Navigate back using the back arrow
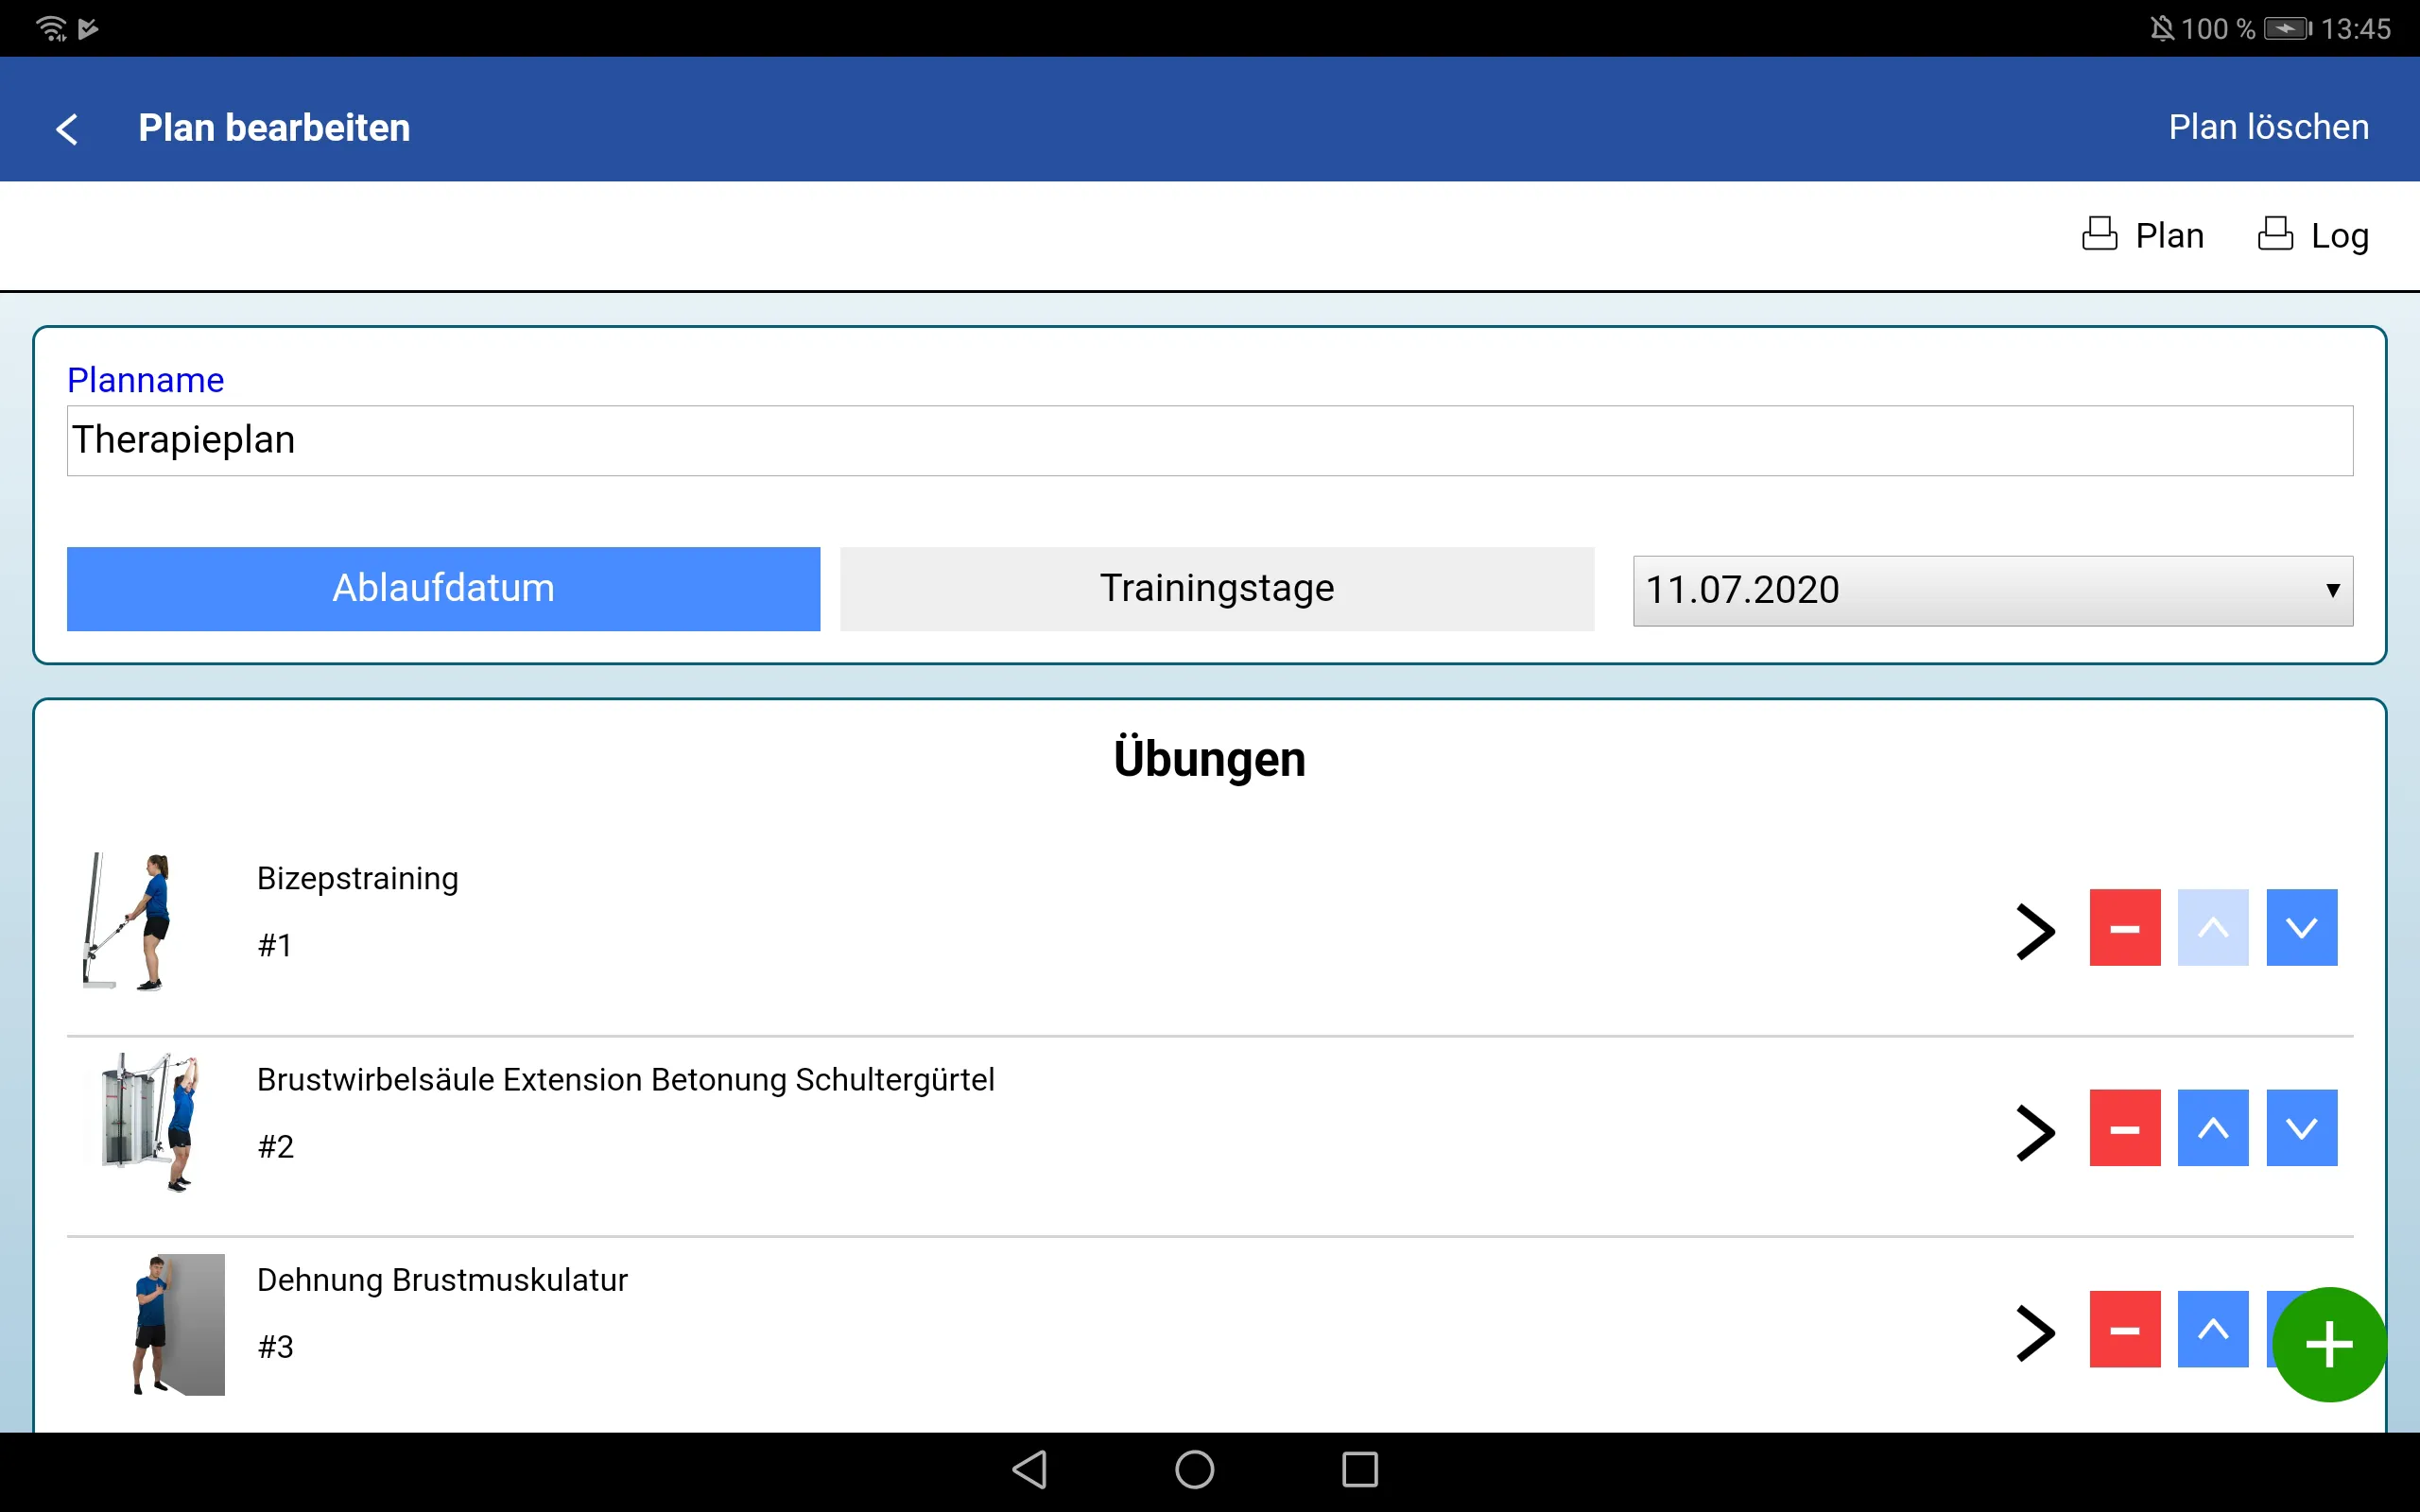 click(x=64, y=124)
